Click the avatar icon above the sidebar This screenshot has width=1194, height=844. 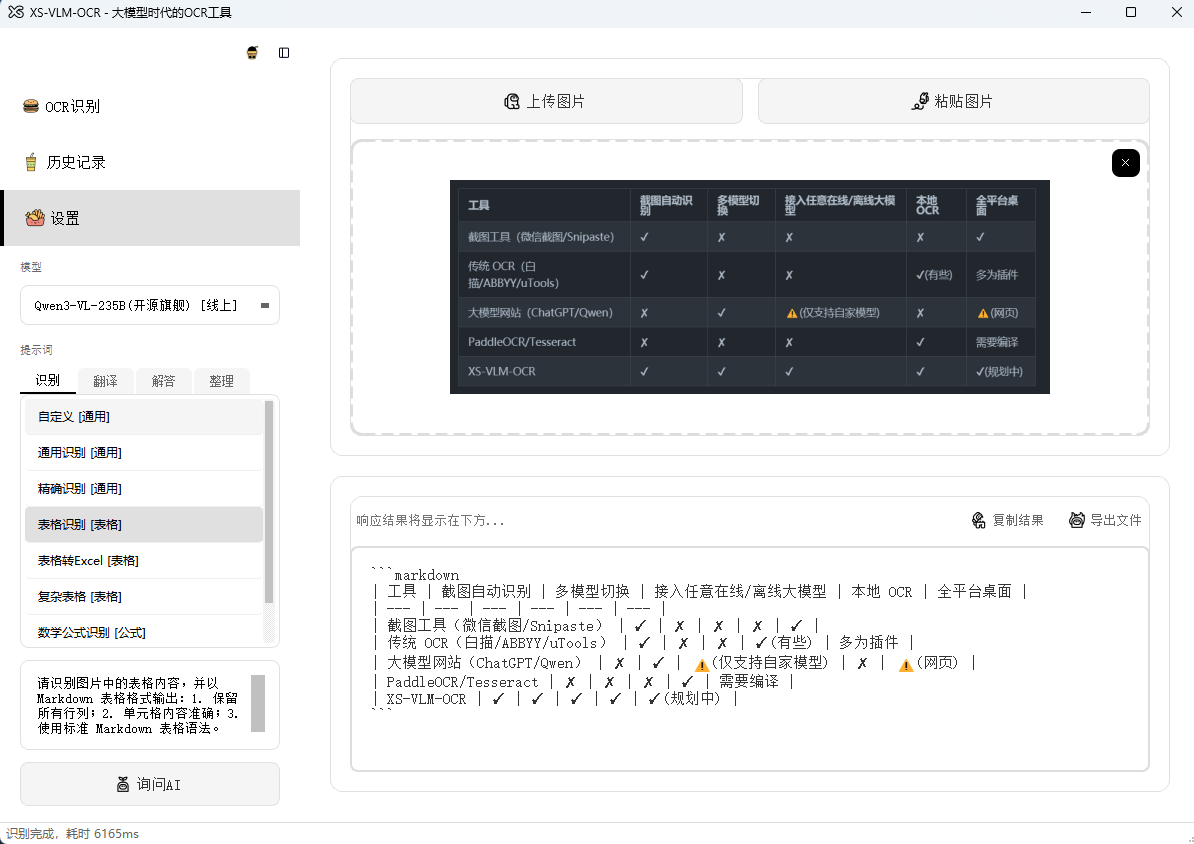(x=252, y=53)
